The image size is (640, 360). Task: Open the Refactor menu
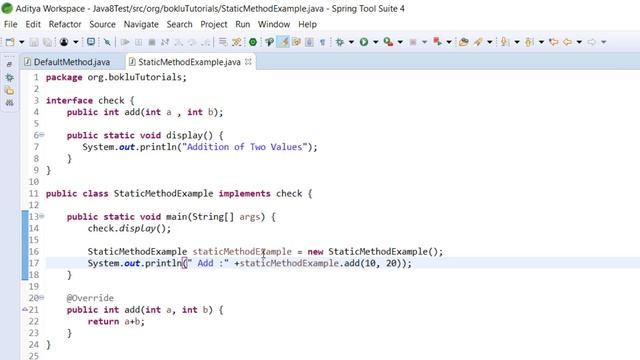pyautogui.click(x=65, y=24)
